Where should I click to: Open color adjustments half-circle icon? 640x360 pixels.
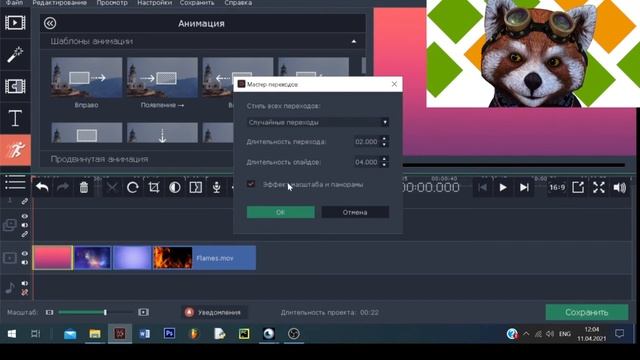point(175,187)
